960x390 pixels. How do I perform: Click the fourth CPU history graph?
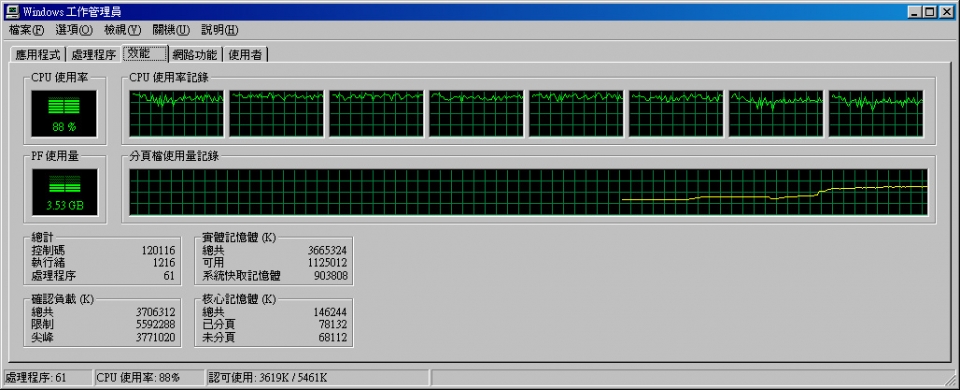pos(476,113)
